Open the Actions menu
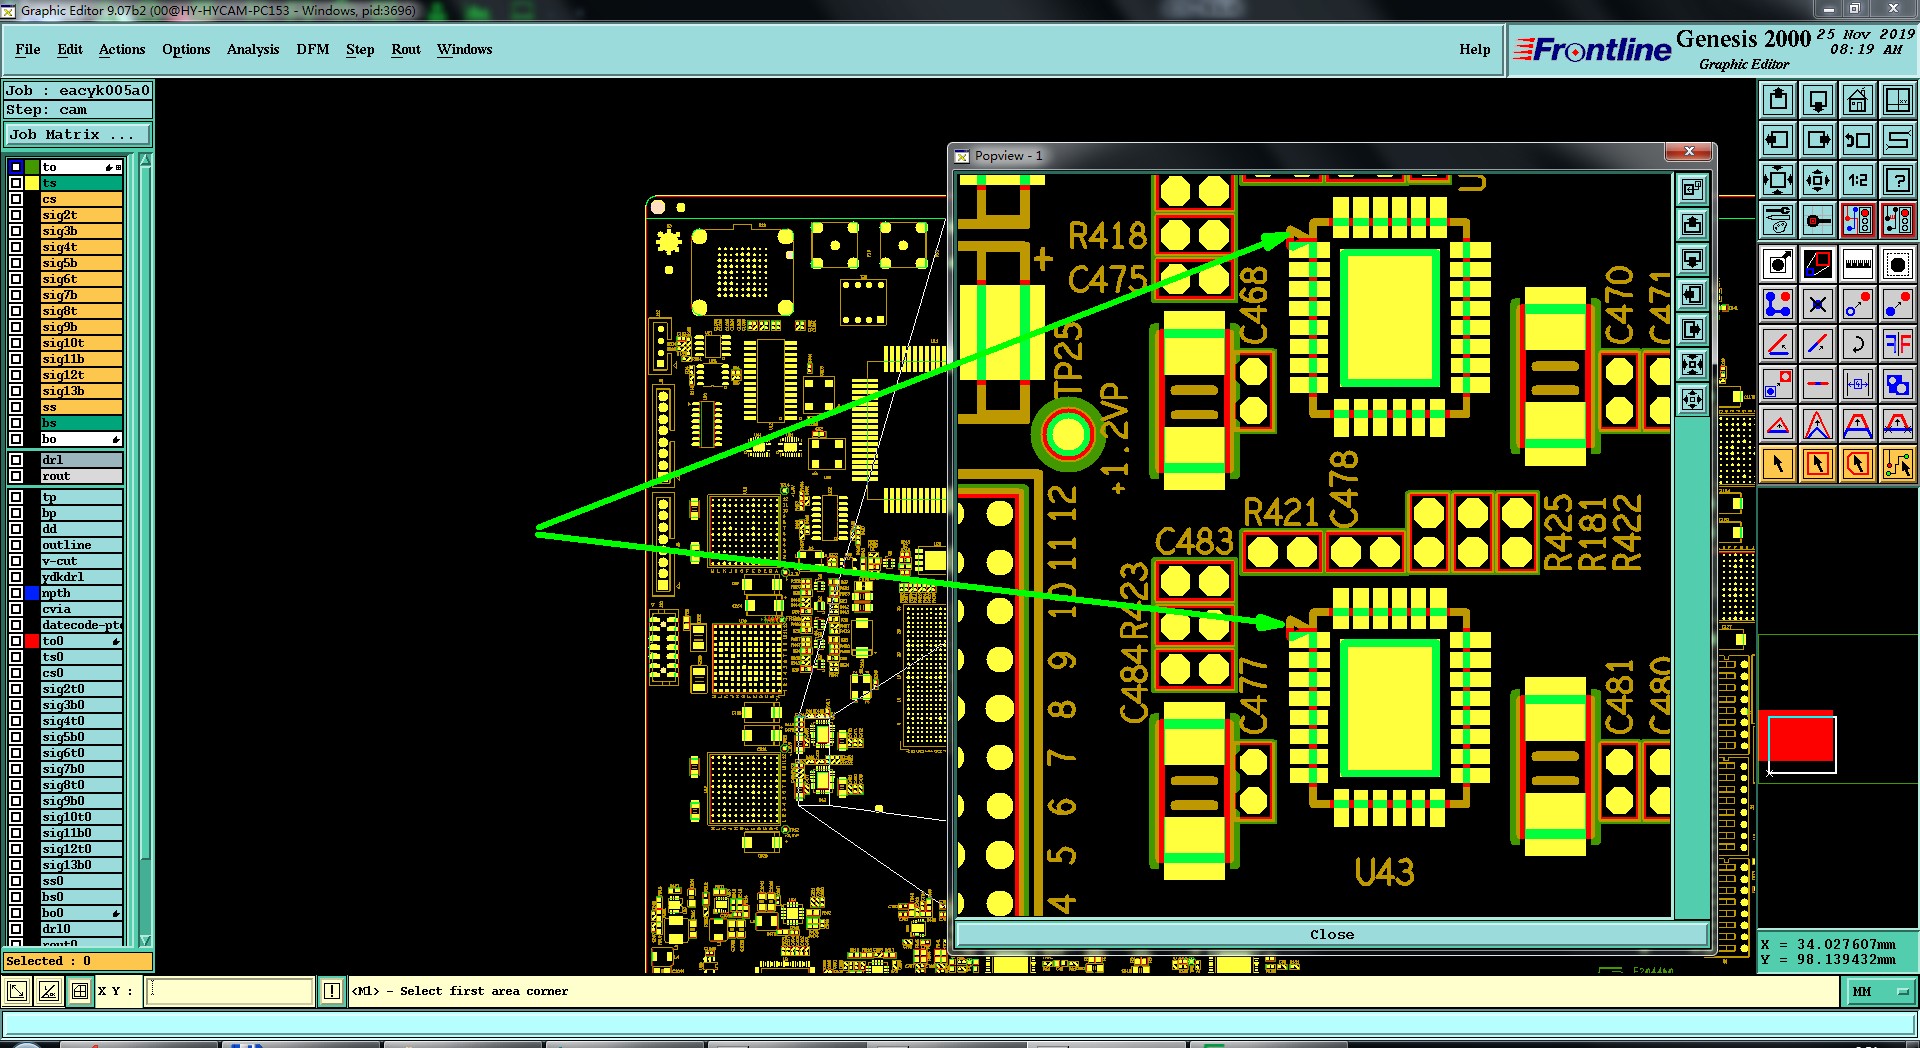The height and width of the screenshot is (1048, 1920). pyautogui.click(x=122, y=49)
